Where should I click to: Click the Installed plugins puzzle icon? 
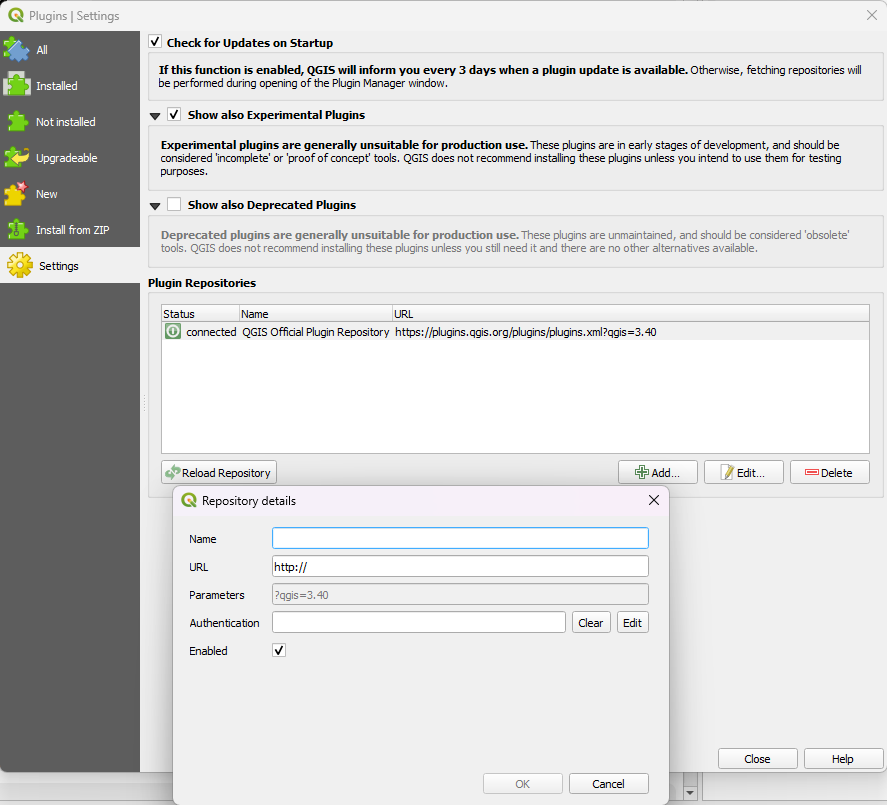click(17, 85)
